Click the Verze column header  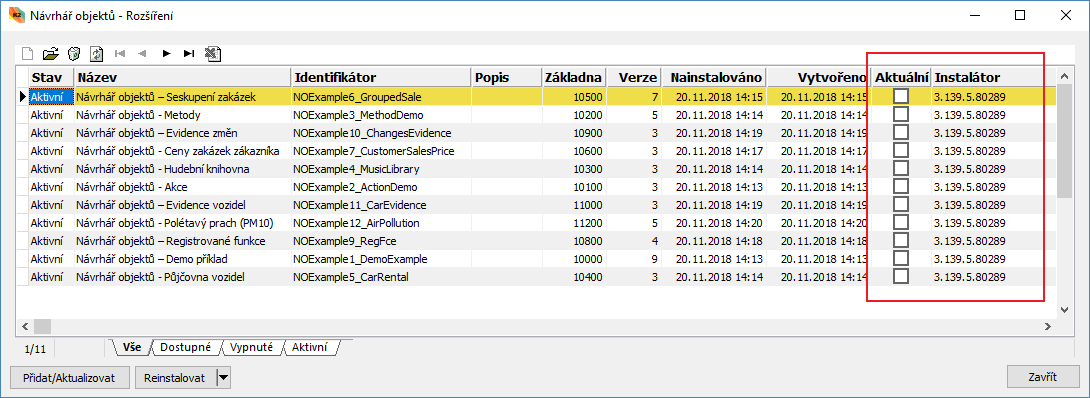(x=634, y=76)
